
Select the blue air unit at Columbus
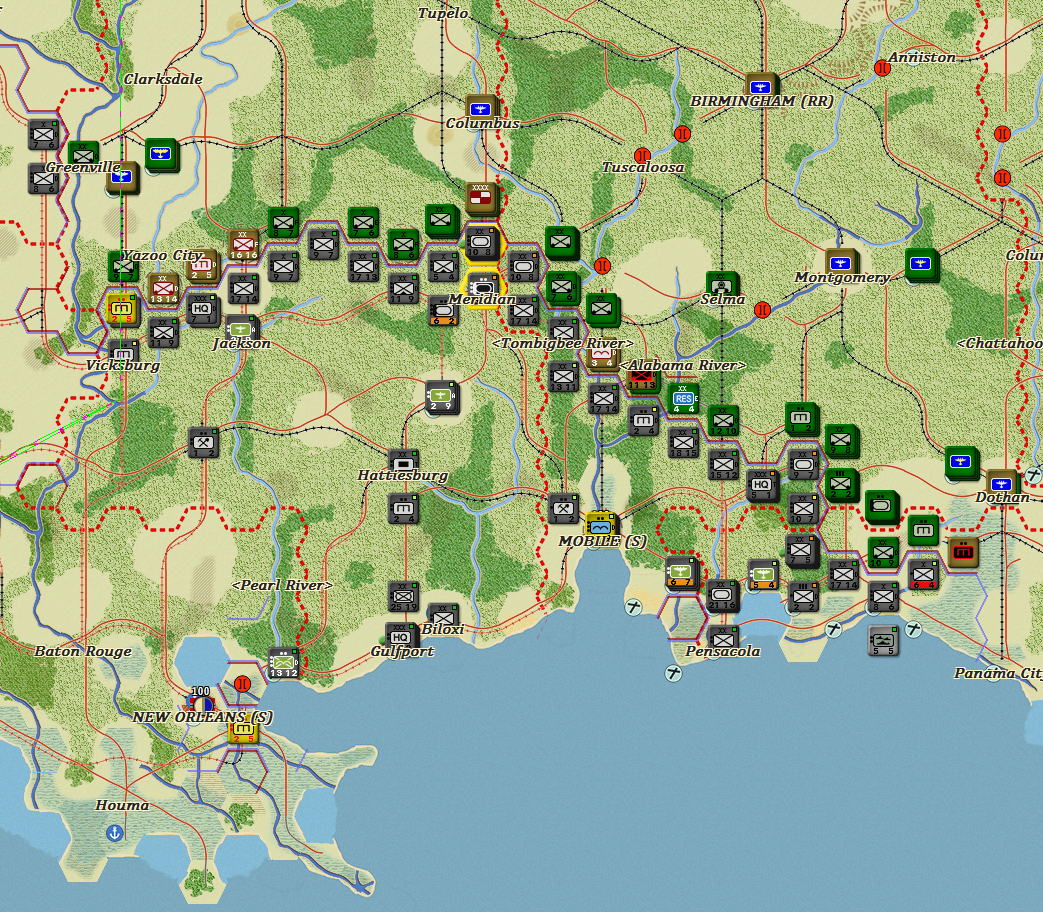tap(481, 109)
